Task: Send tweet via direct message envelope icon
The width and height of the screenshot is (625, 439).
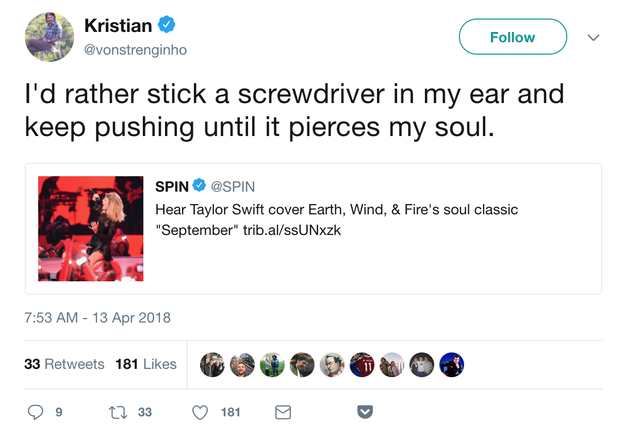Action: pos(282,412)
